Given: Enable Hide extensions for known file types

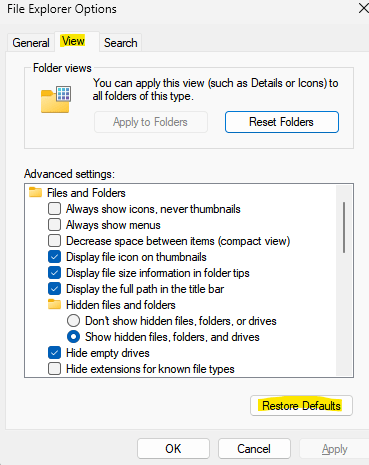Looking at the screenshot, I should 54,369.
